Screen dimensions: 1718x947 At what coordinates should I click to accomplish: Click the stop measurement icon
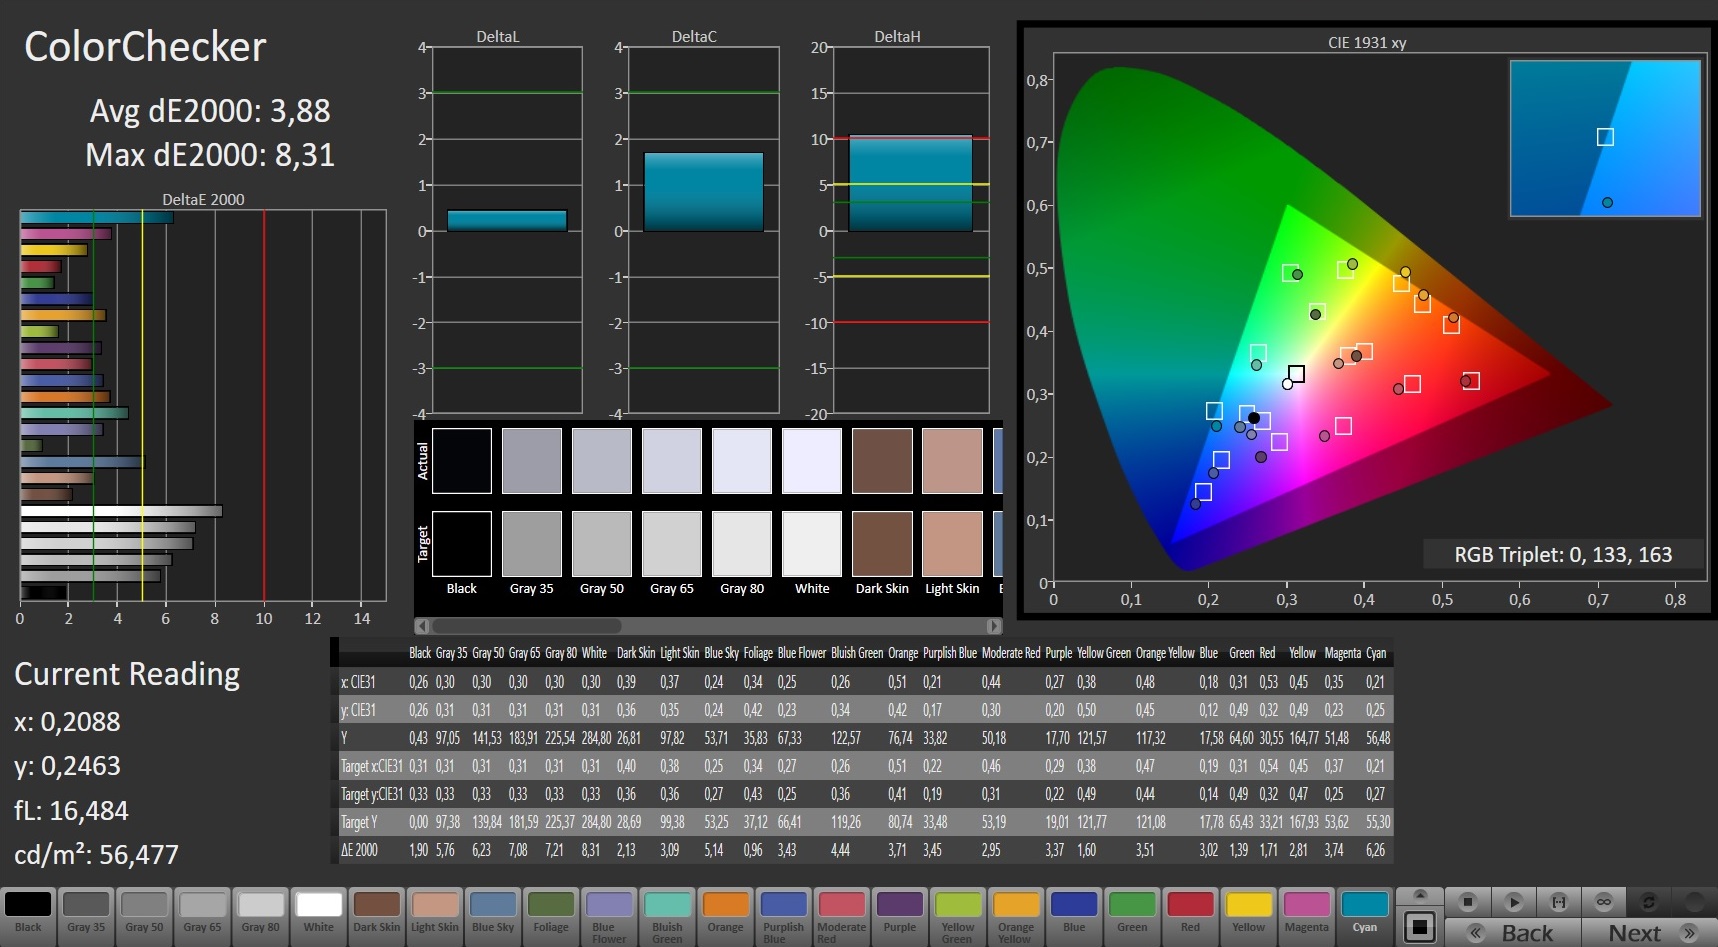point(1467,902)
